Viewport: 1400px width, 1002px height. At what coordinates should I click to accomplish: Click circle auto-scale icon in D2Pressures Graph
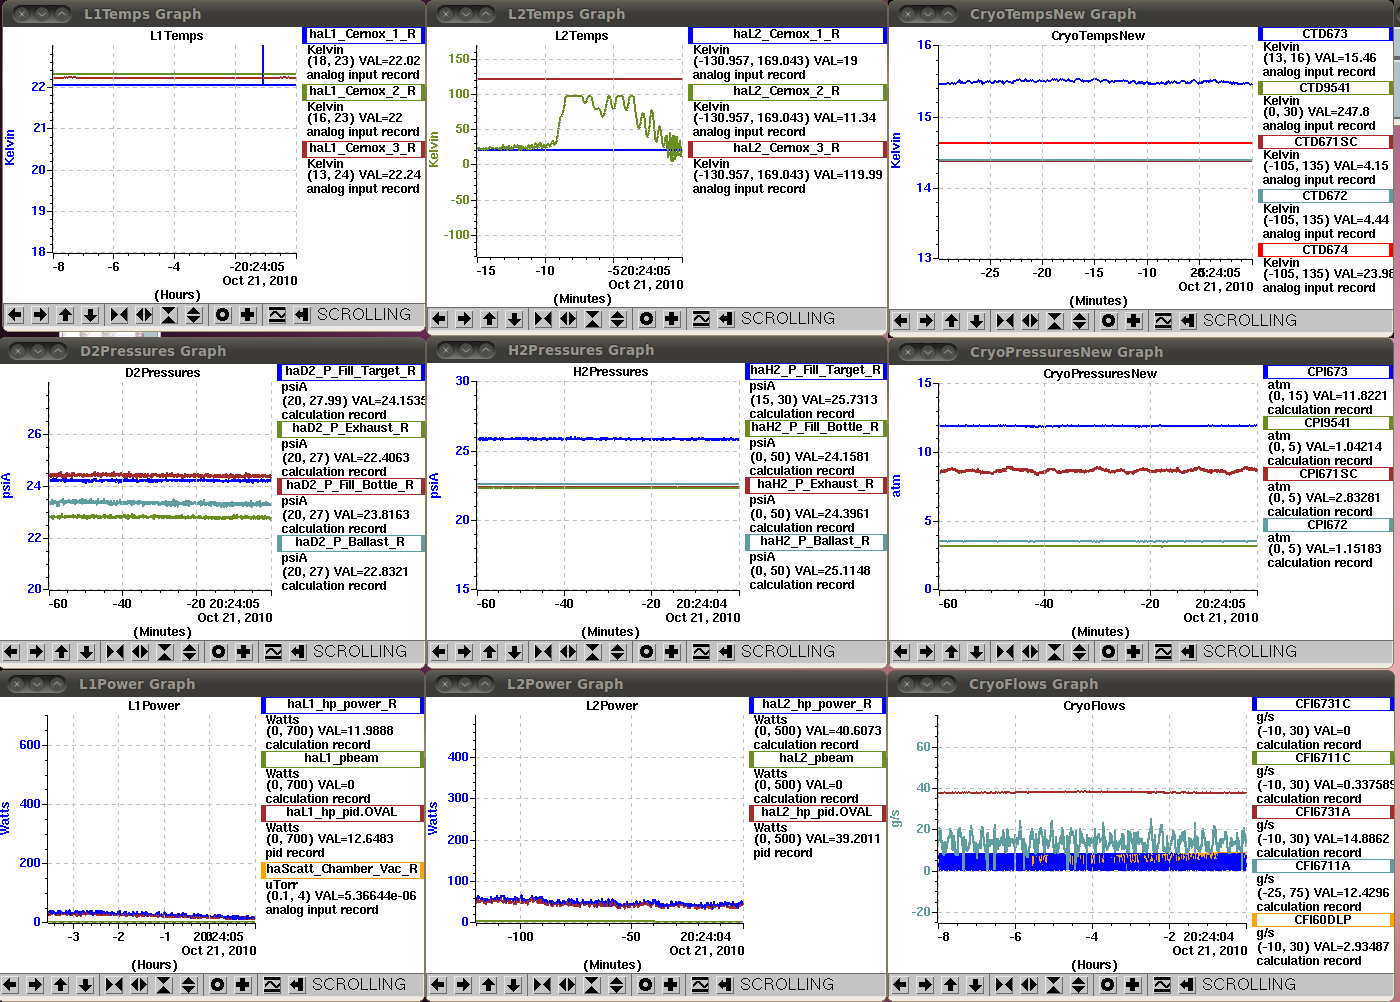point(219,652)
